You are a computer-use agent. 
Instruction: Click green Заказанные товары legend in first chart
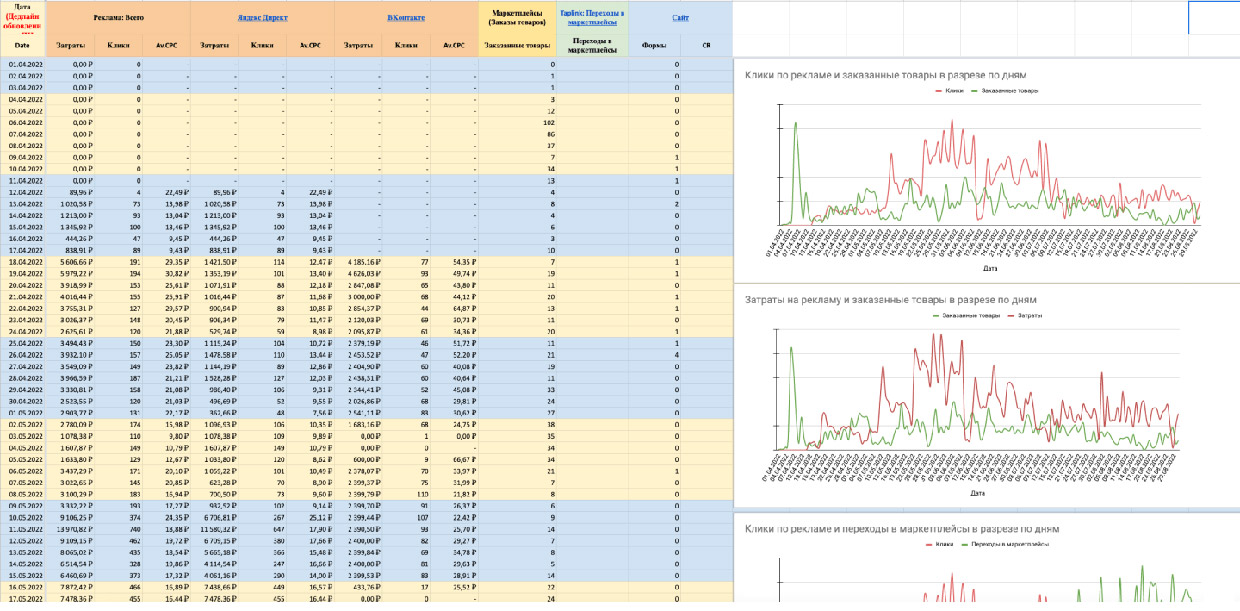click(1005, 91)
